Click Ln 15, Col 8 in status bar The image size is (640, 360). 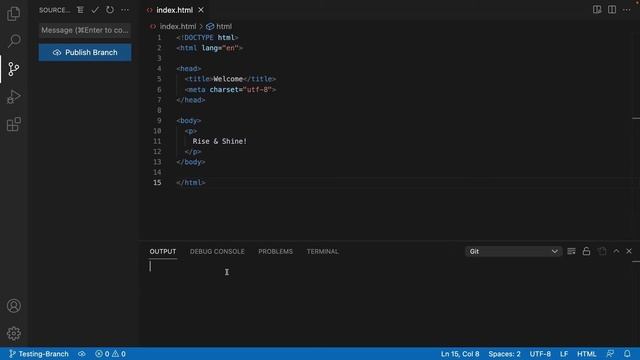[x=460, y=354]
